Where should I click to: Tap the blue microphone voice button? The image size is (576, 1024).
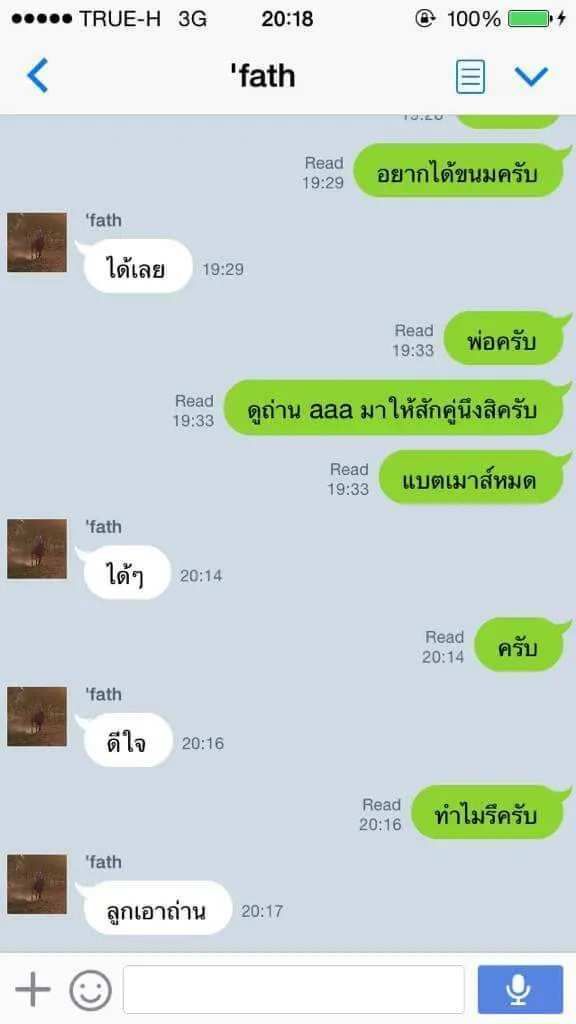pyautogui.click(x=520, y=989)
